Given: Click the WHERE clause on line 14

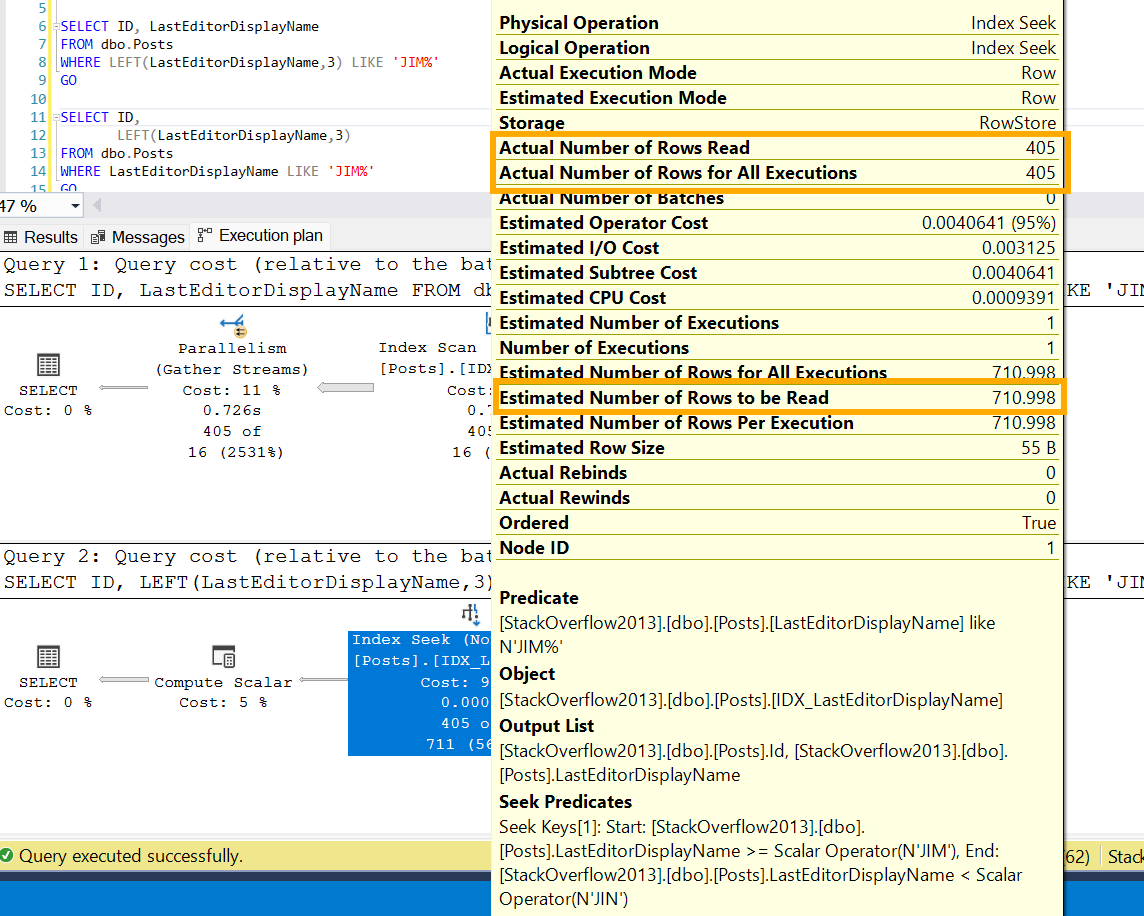Looking at the screenshot, I should tap(217, 172).
